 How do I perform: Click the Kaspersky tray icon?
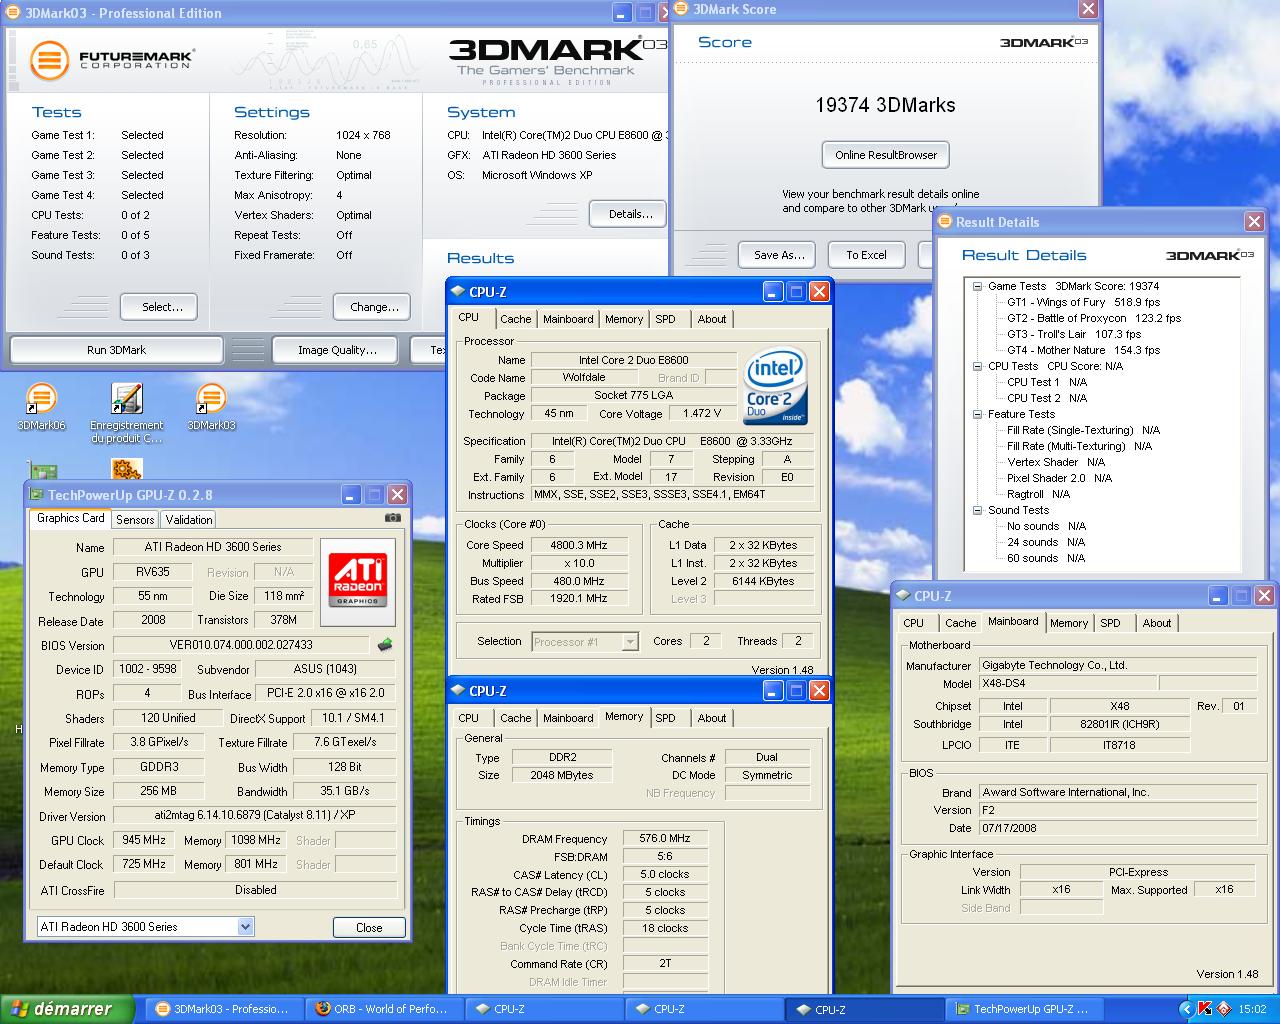(1204, 1009)
